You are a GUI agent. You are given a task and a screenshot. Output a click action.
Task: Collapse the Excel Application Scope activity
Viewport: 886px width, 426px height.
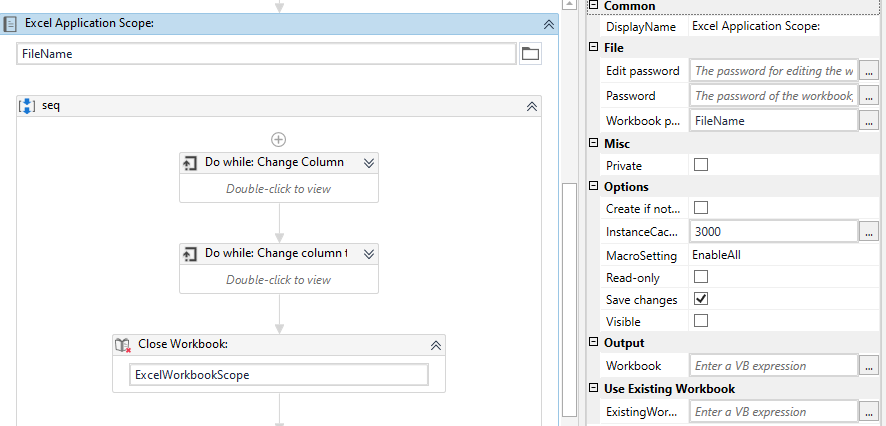(x=548, y=24)
